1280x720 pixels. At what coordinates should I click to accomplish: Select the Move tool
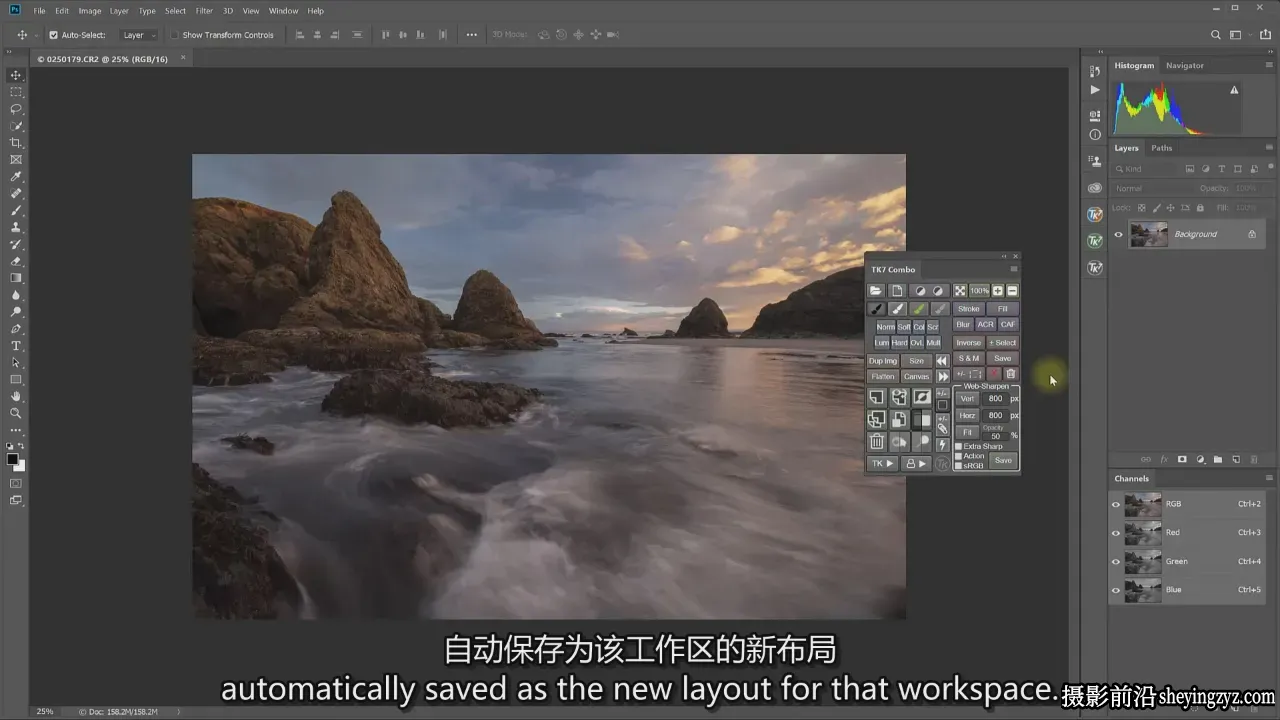16,75
